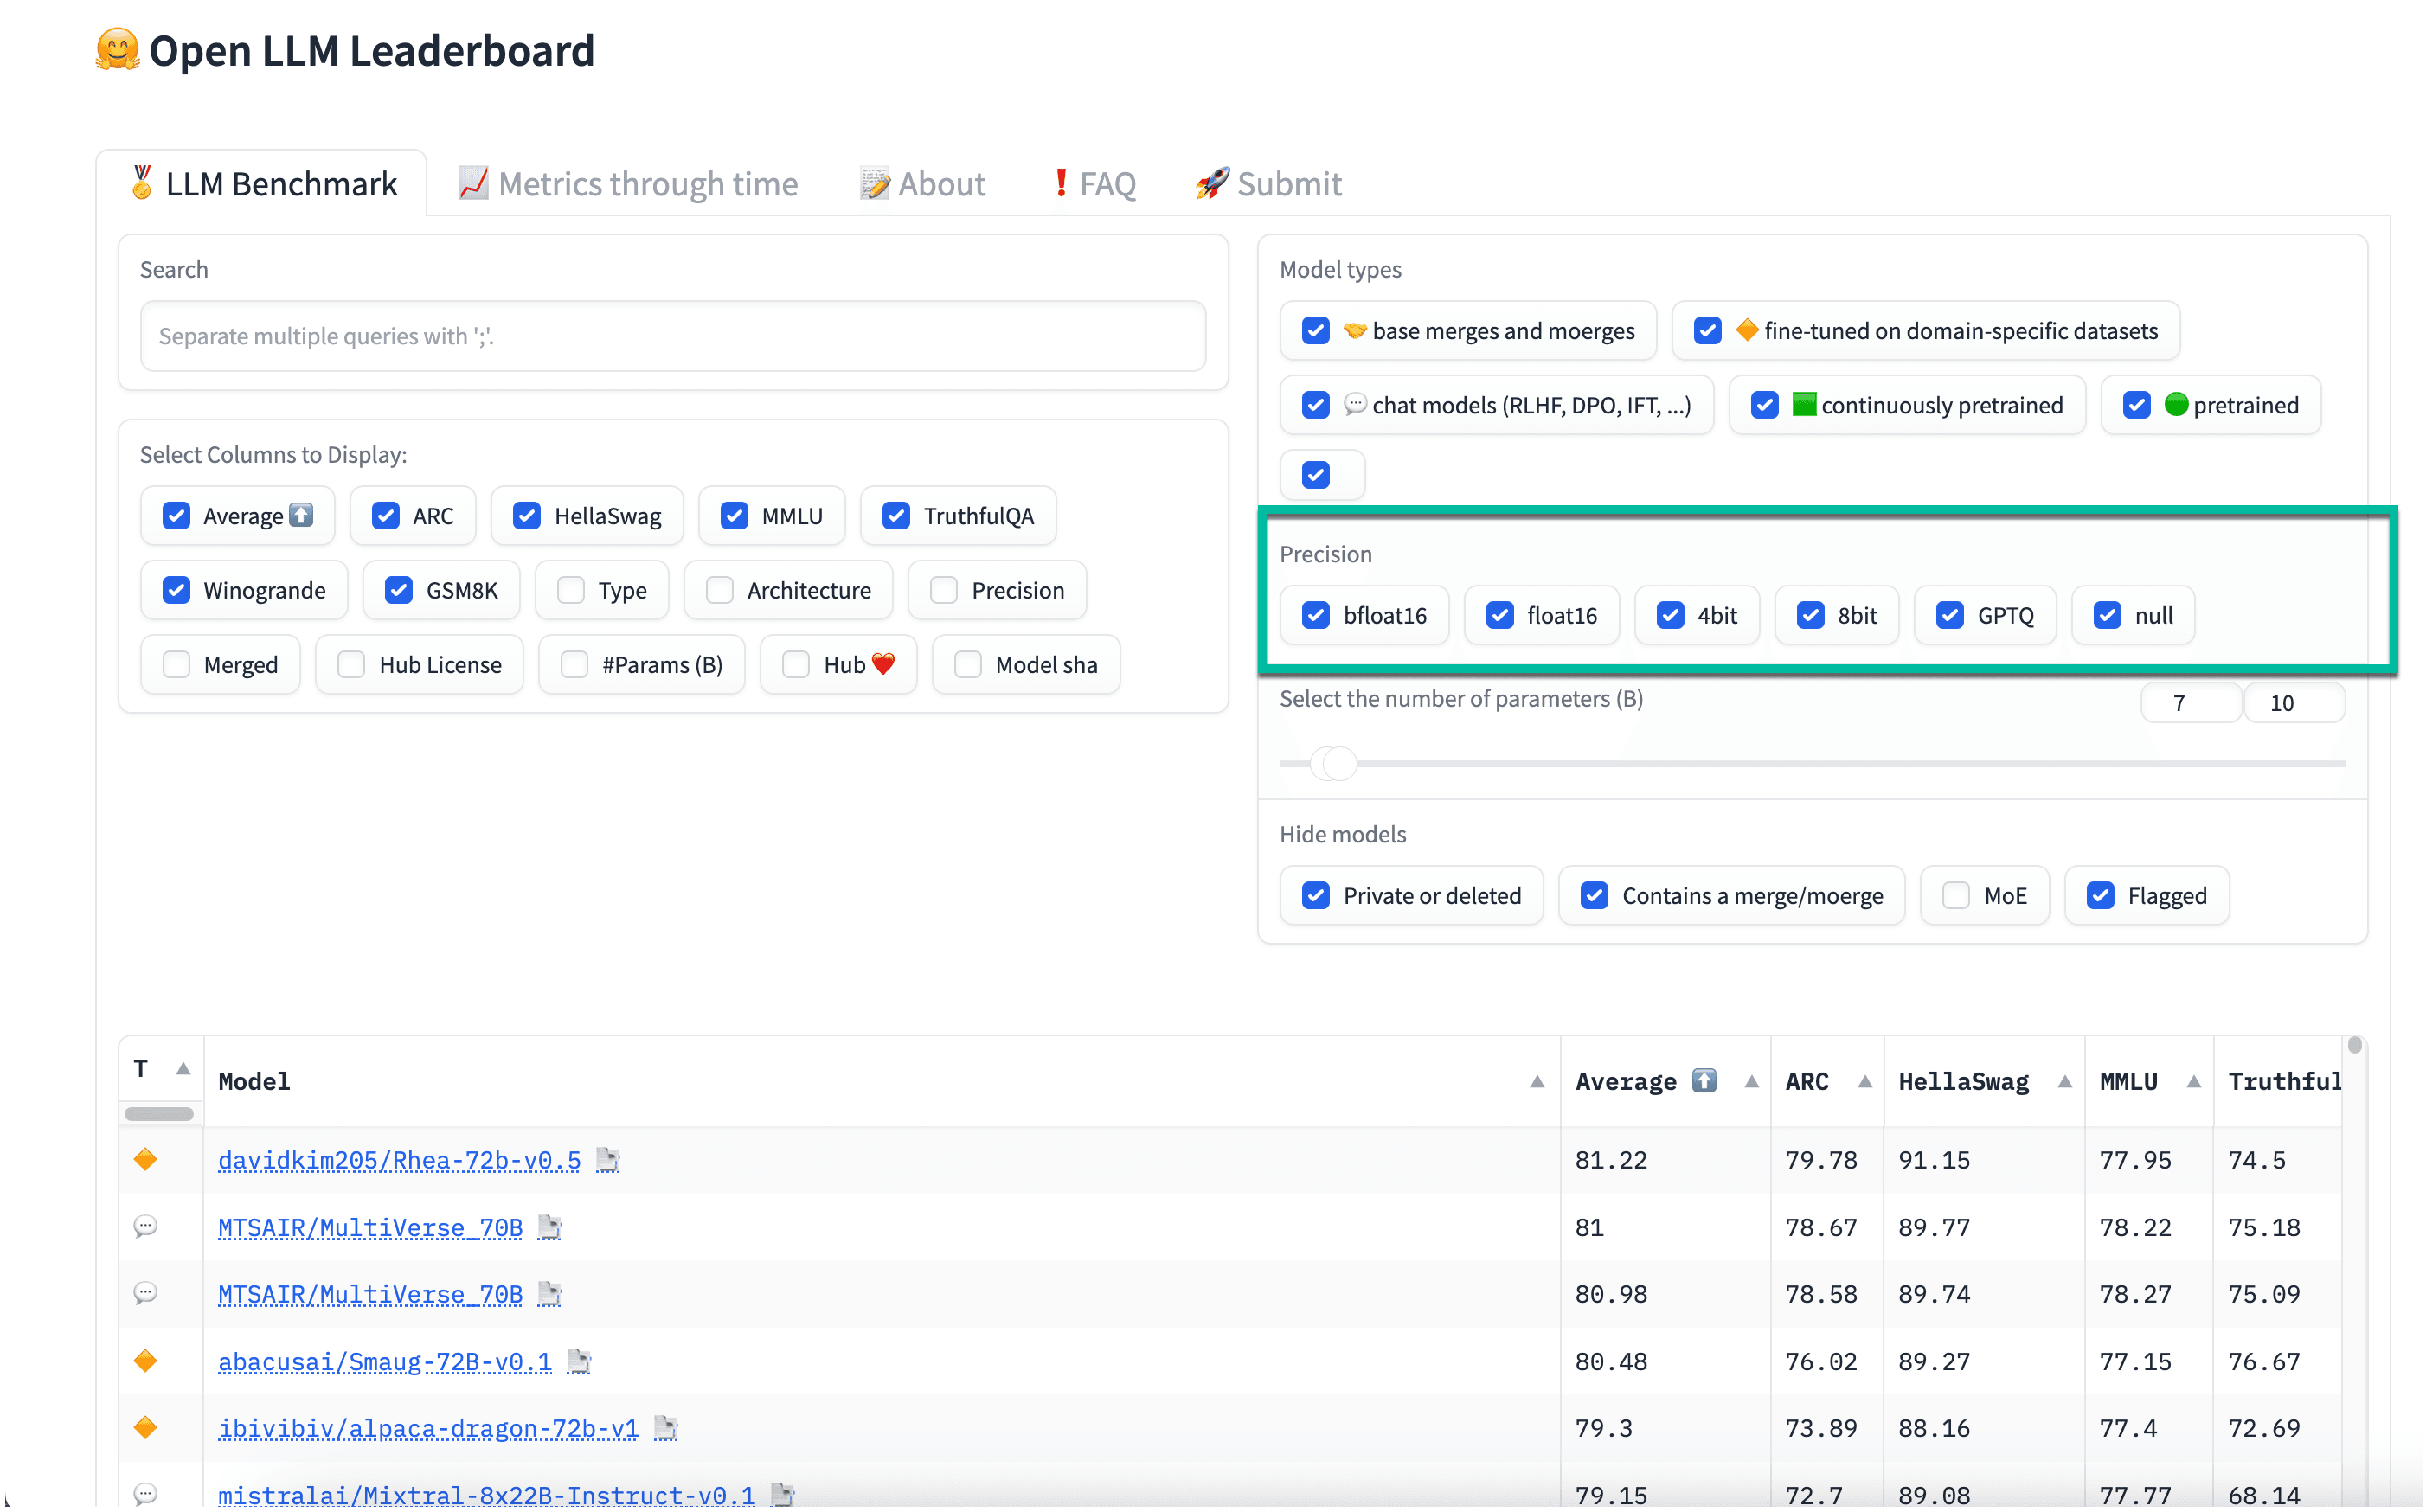The height and width of the screenshot is (1512, 2426).
Task: Sort by the MMLU column sort arrow
Action: (x=2195, y=1082)
